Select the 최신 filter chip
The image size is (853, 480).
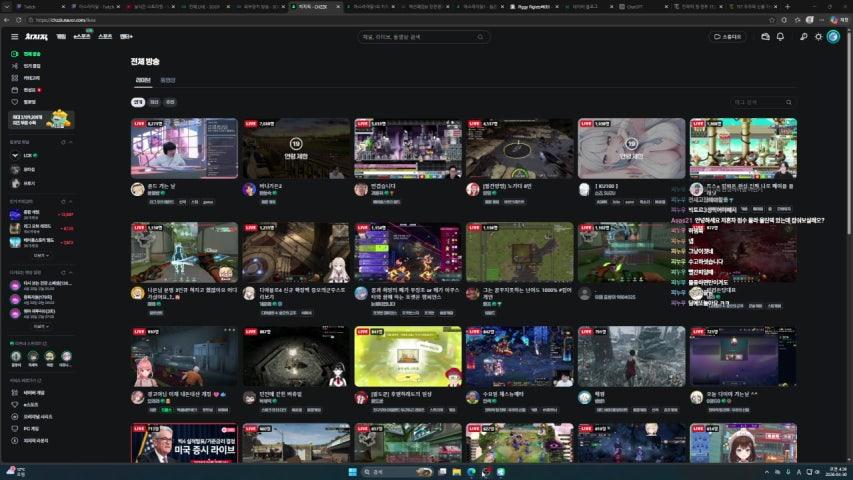point(154,102)
